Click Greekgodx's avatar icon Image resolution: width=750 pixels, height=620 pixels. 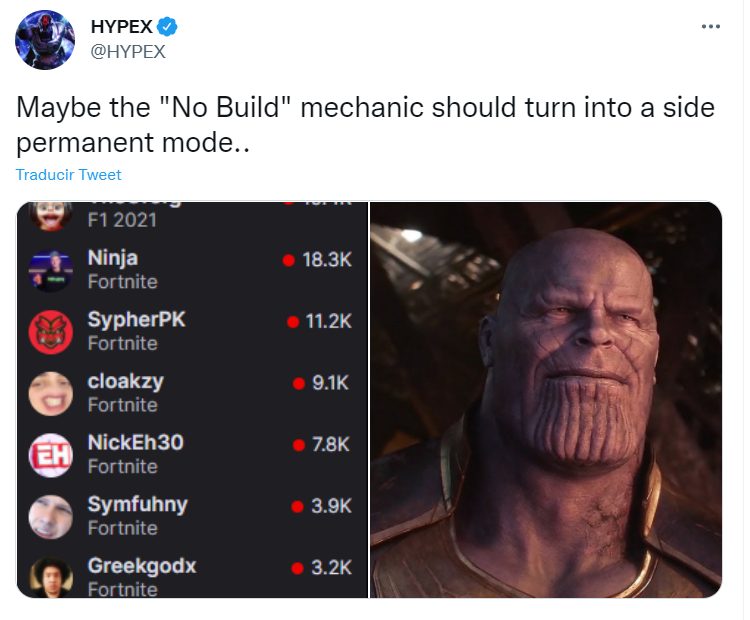pyautogui.click(x=50, y=578)
